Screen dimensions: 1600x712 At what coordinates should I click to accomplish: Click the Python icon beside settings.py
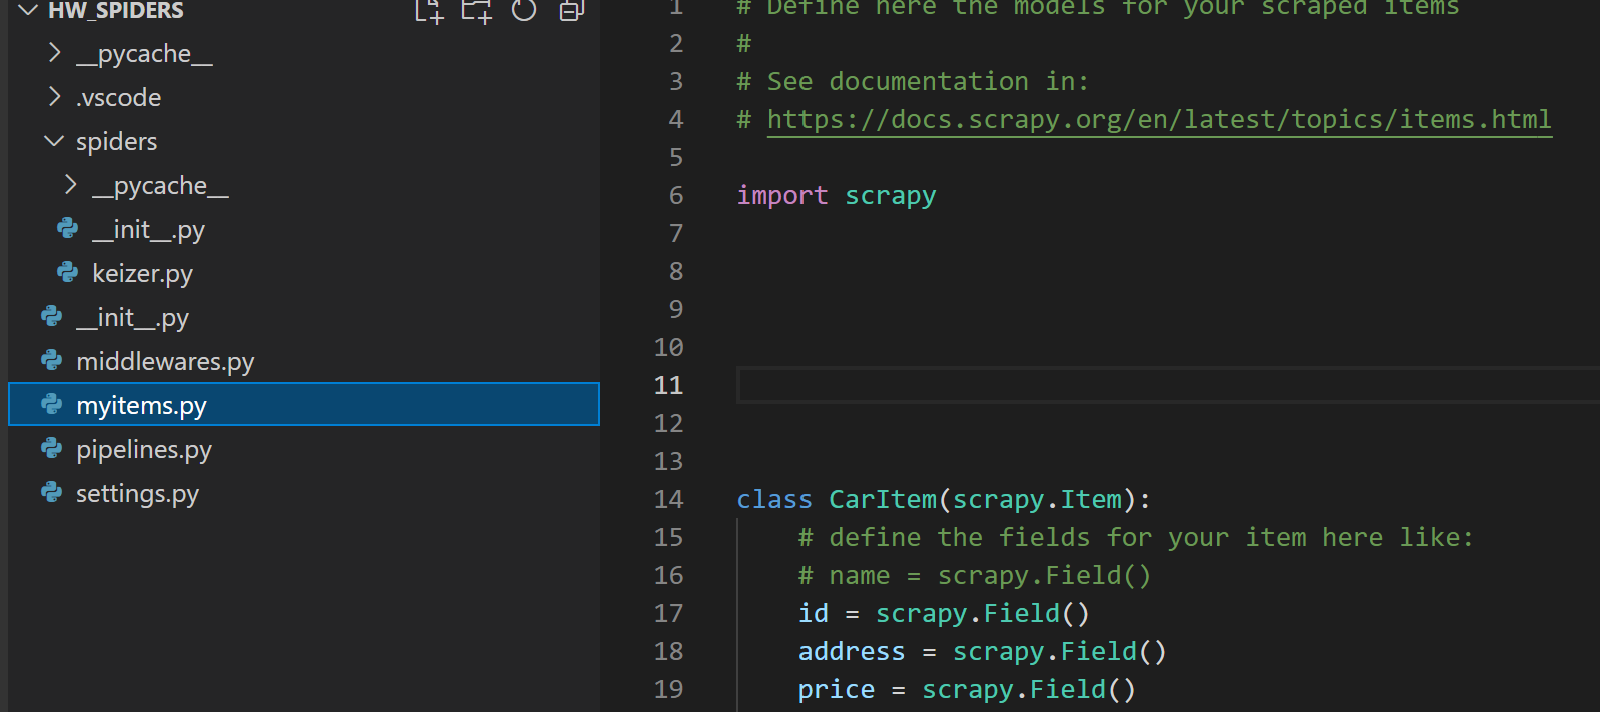click(x=52, y=492)
